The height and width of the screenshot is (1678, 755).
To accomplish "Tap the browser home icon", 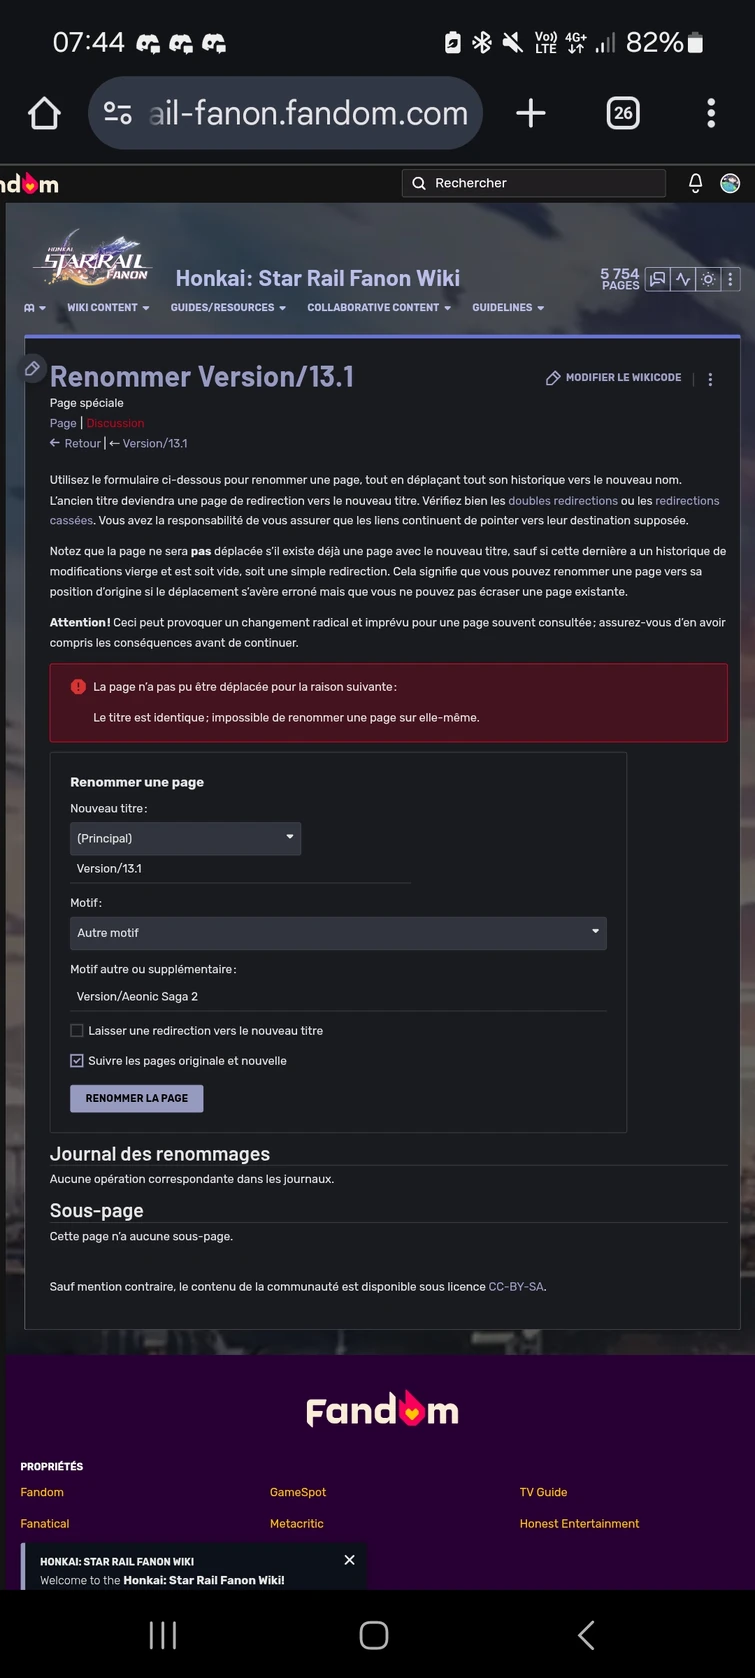I will [44, 113].
